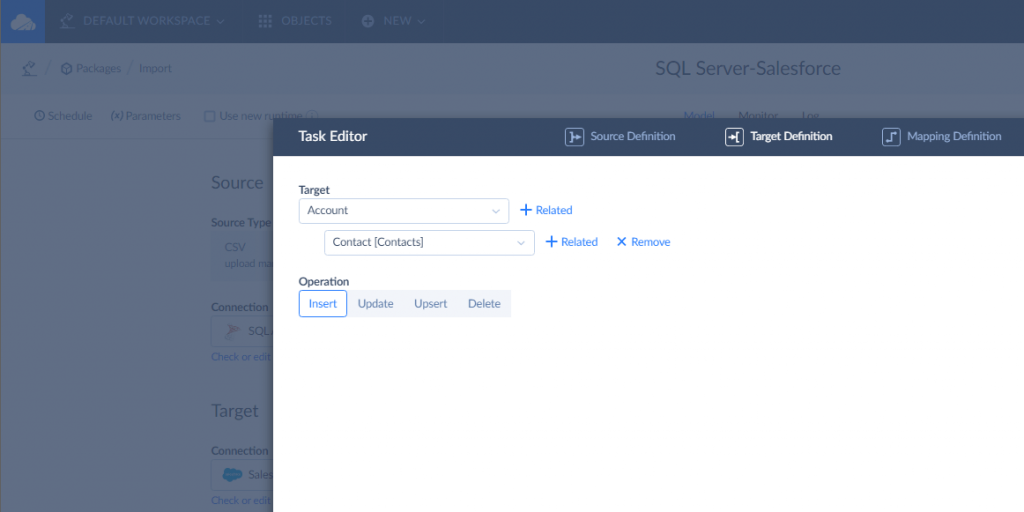Select the Update operation

coord(376,304)
